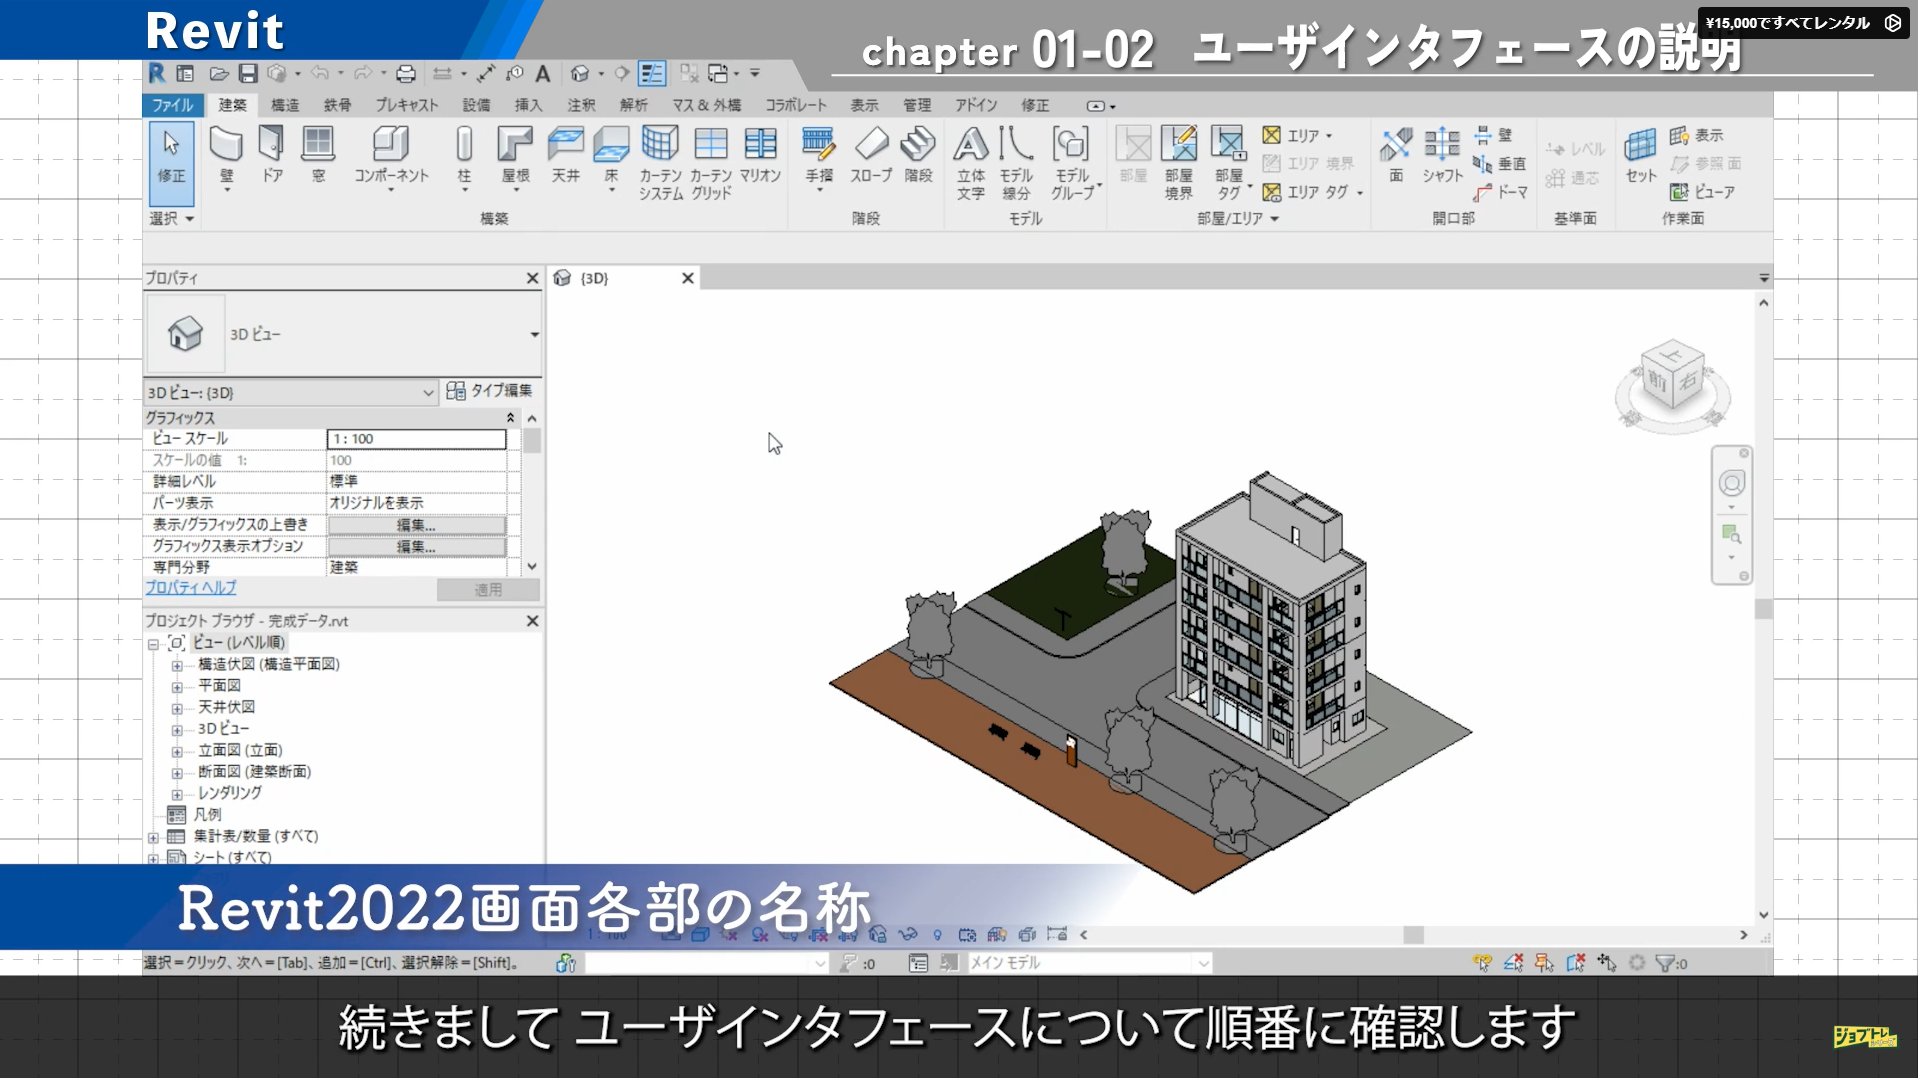The height and width of the screenshot is (1078, 1918).
Task: Select the 面 (By Face) opening tool
Action: (1396, 155)
